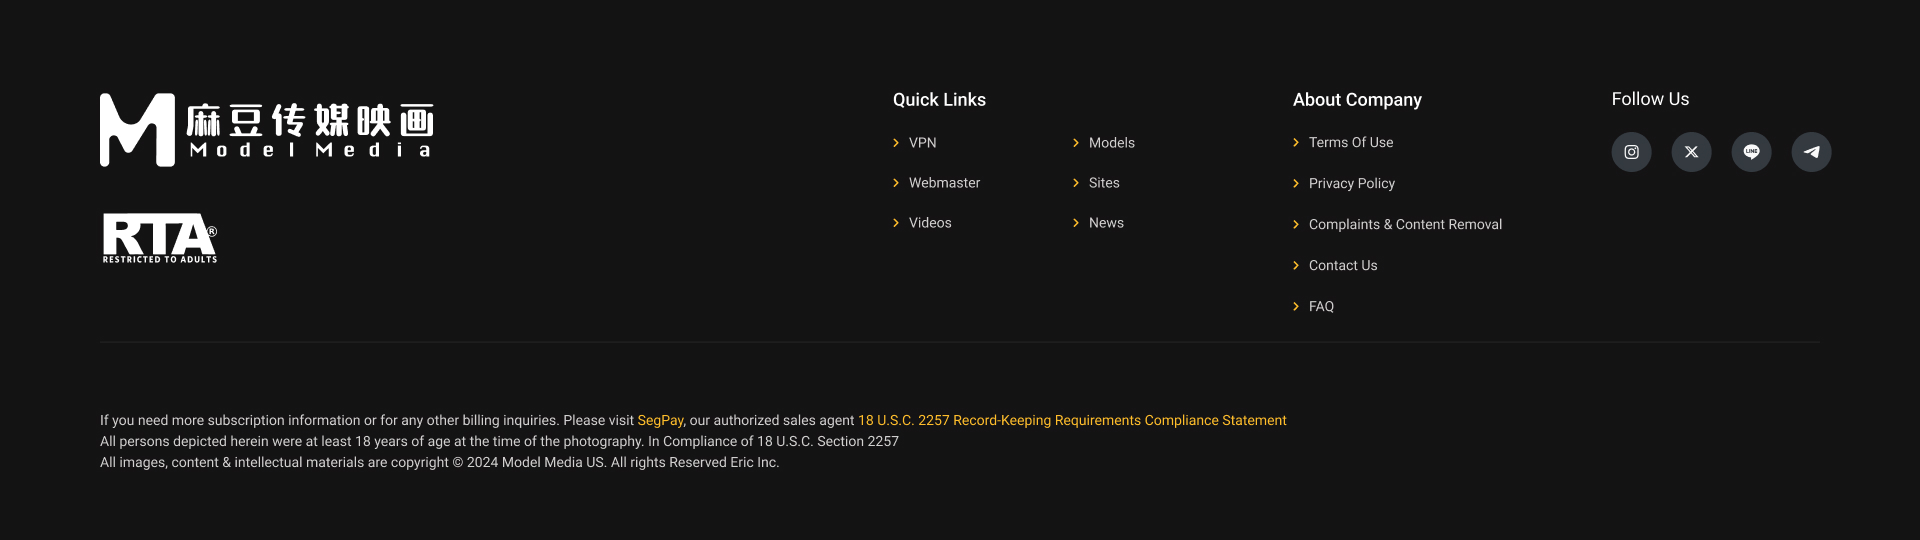1920x540 pixels.
Task: Open the Telegram social icon
Action: (1811, 152)
